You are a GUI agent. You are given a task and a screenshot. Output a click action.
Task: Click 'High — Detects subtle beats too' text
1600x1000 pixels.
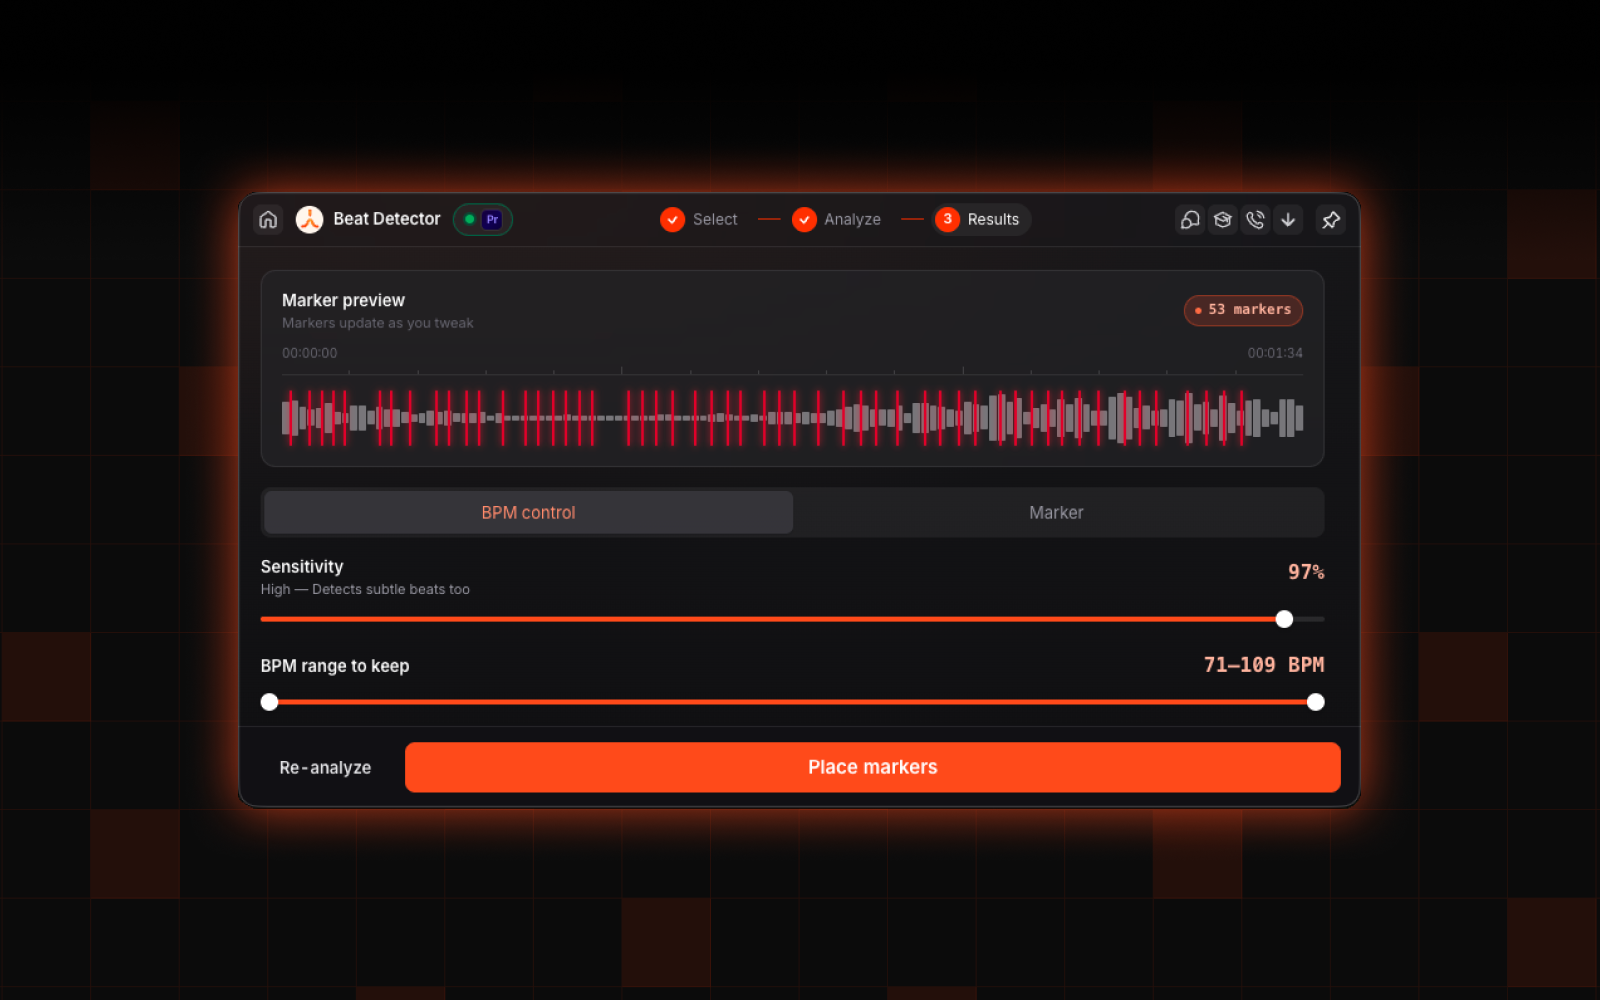click(x=365, y=590)
